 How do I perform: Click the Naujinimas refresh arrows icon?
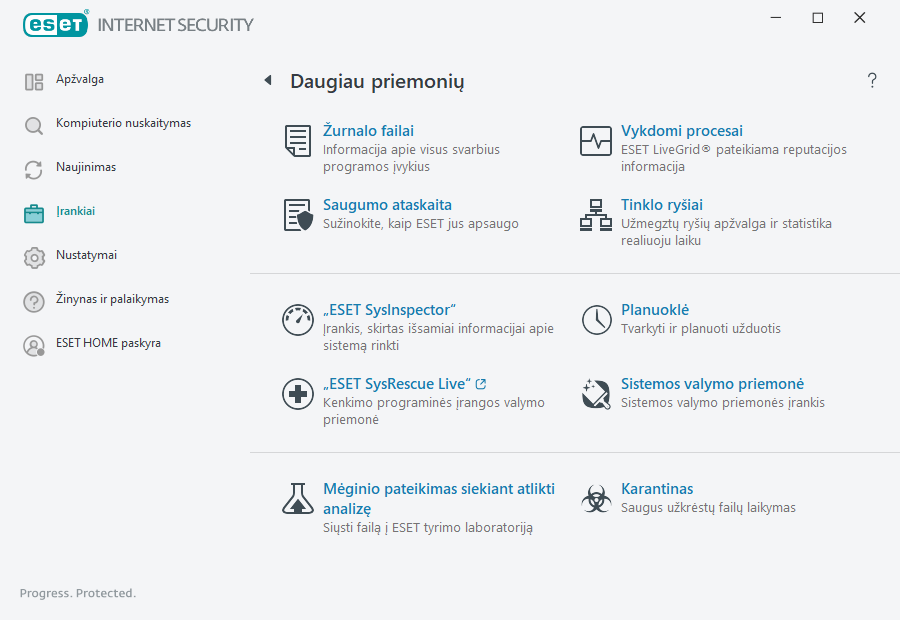point(33,167)
